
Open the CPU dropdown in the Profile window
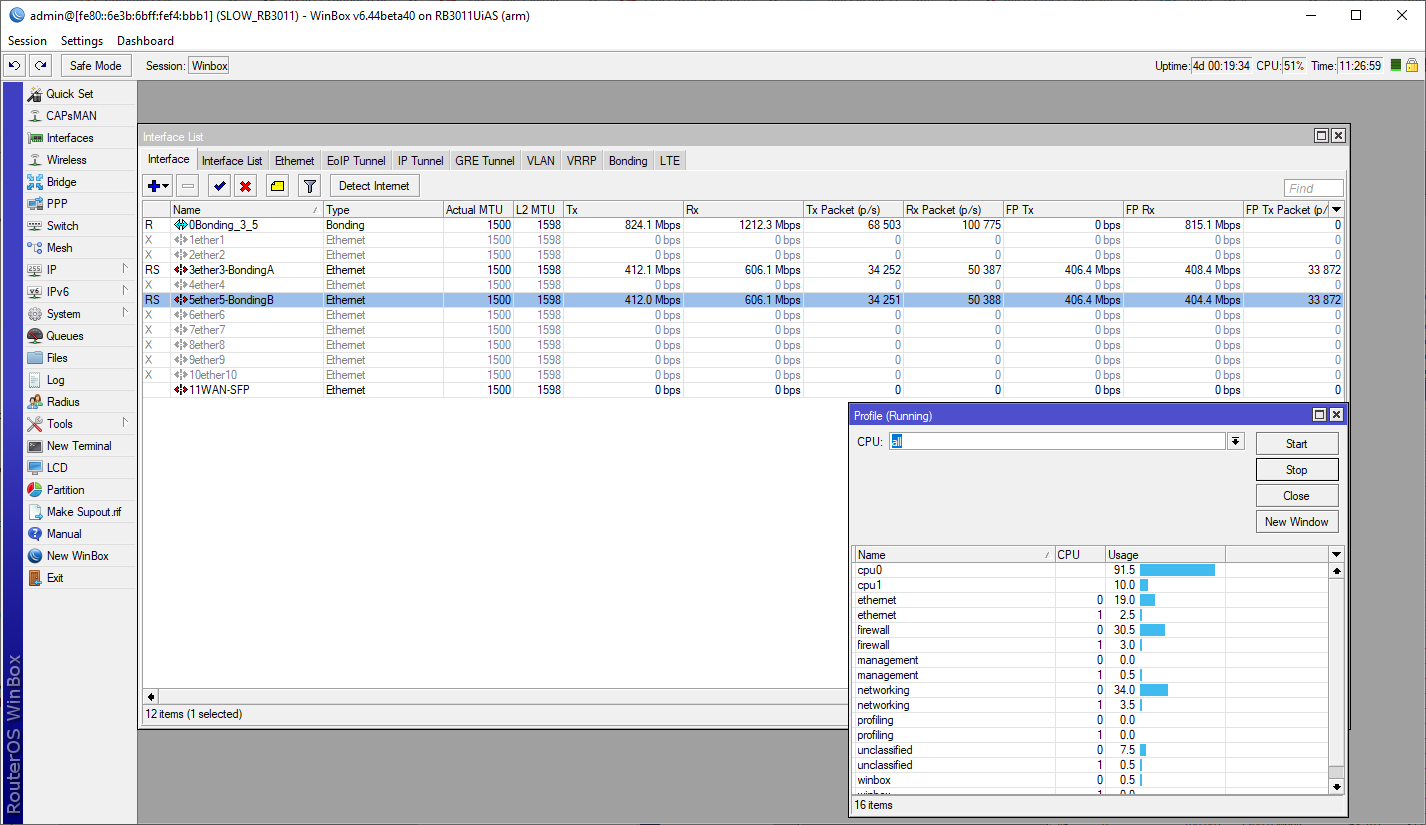tap(1236, 441)
